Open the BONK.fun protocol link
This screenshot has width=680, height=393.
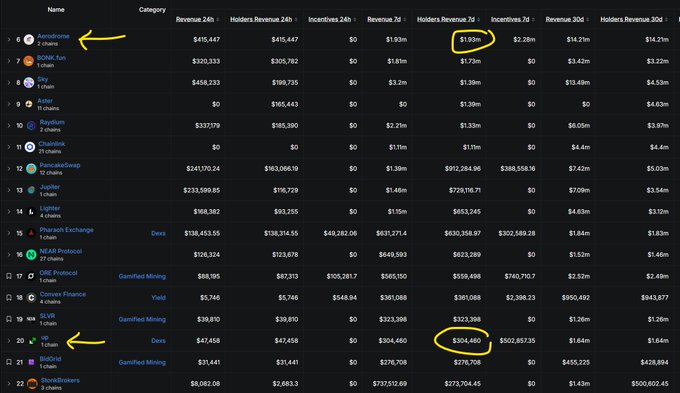click(x=51, y=58)
